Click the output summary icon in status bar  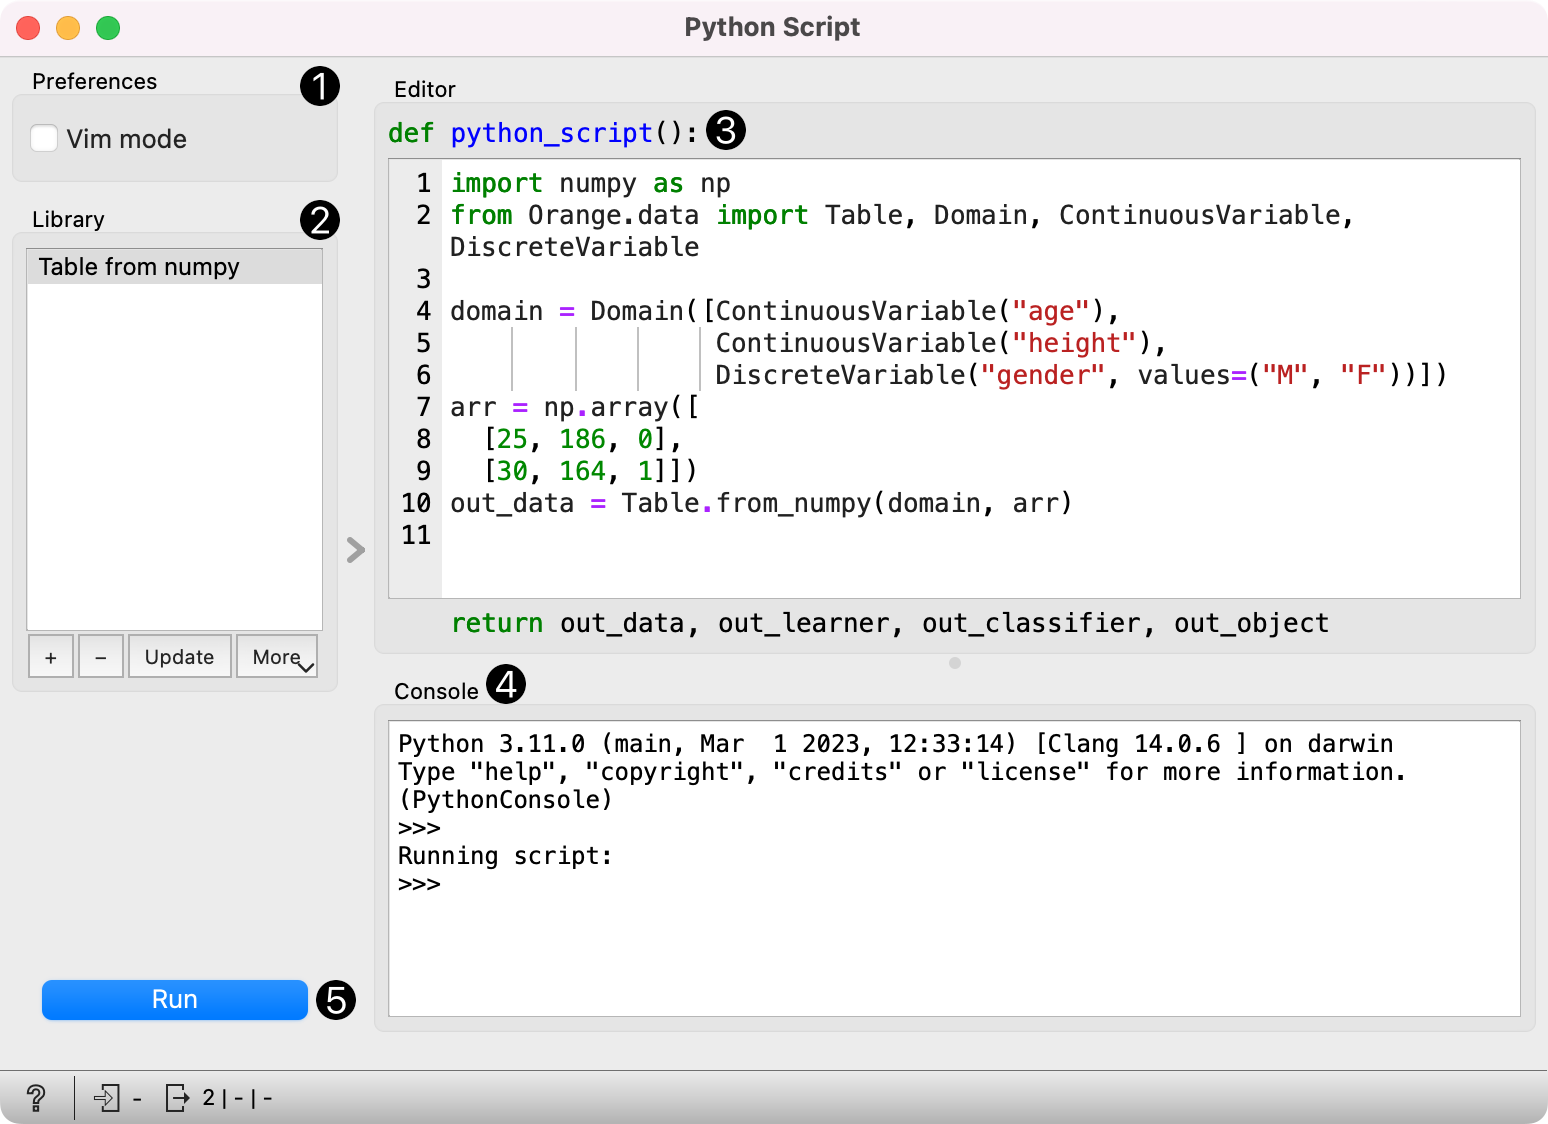178,1098
